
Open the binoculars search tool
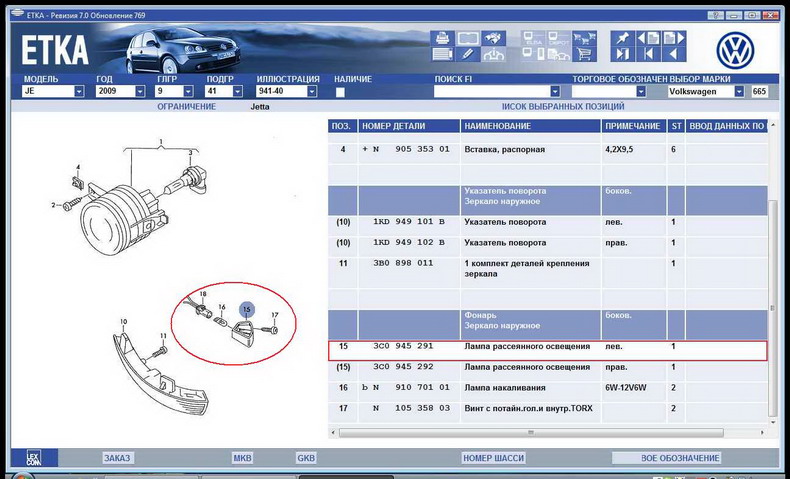point(494,38)
